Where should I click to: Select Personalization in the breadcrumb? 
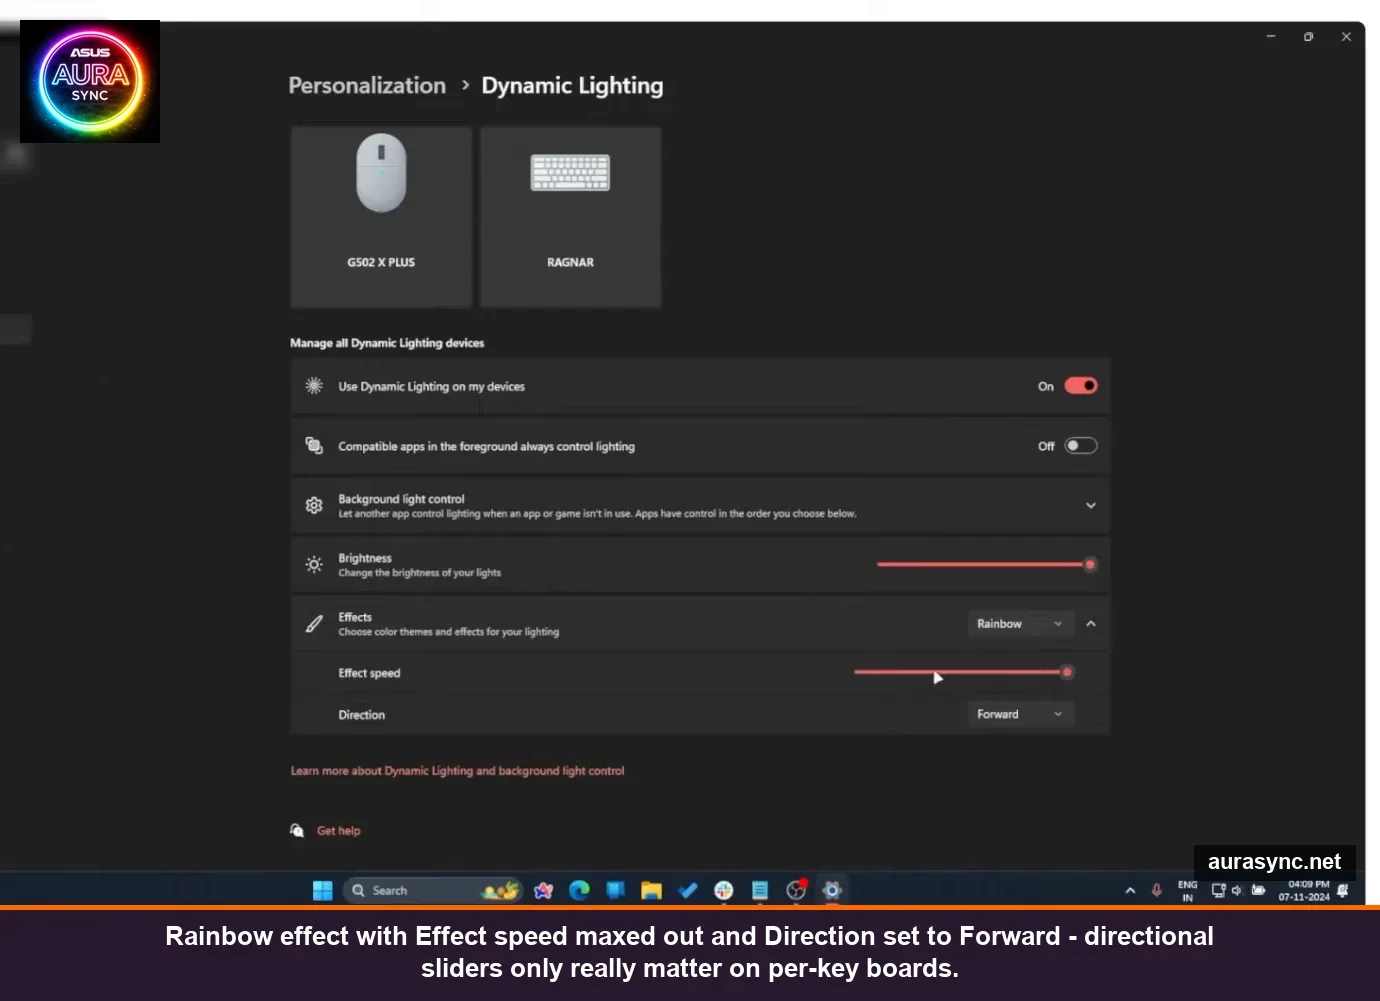coord(366,86)
